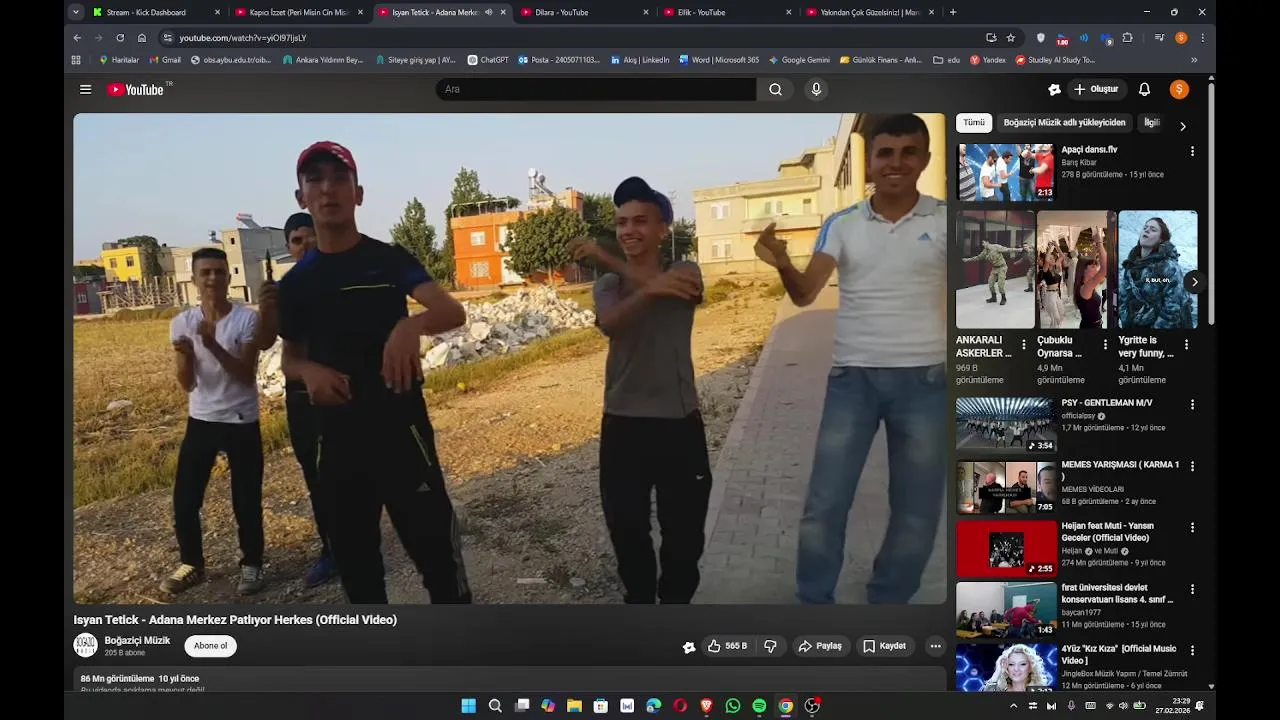Open YouTube guide hamburger menu
This screenshot has height=720, width=1280.
[x=85, y=89]
